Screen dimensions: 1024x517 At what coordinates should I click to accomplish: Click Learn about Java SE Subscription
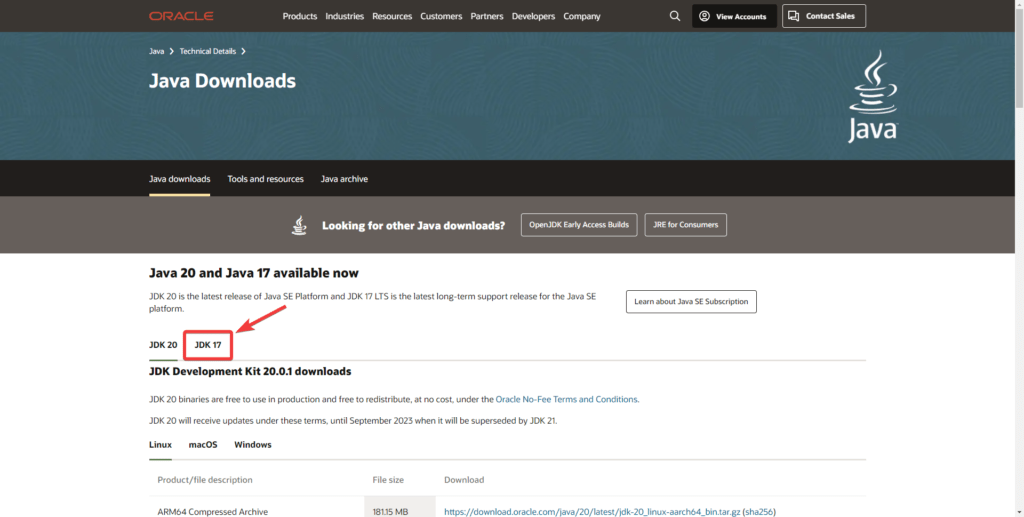point(691,302)
